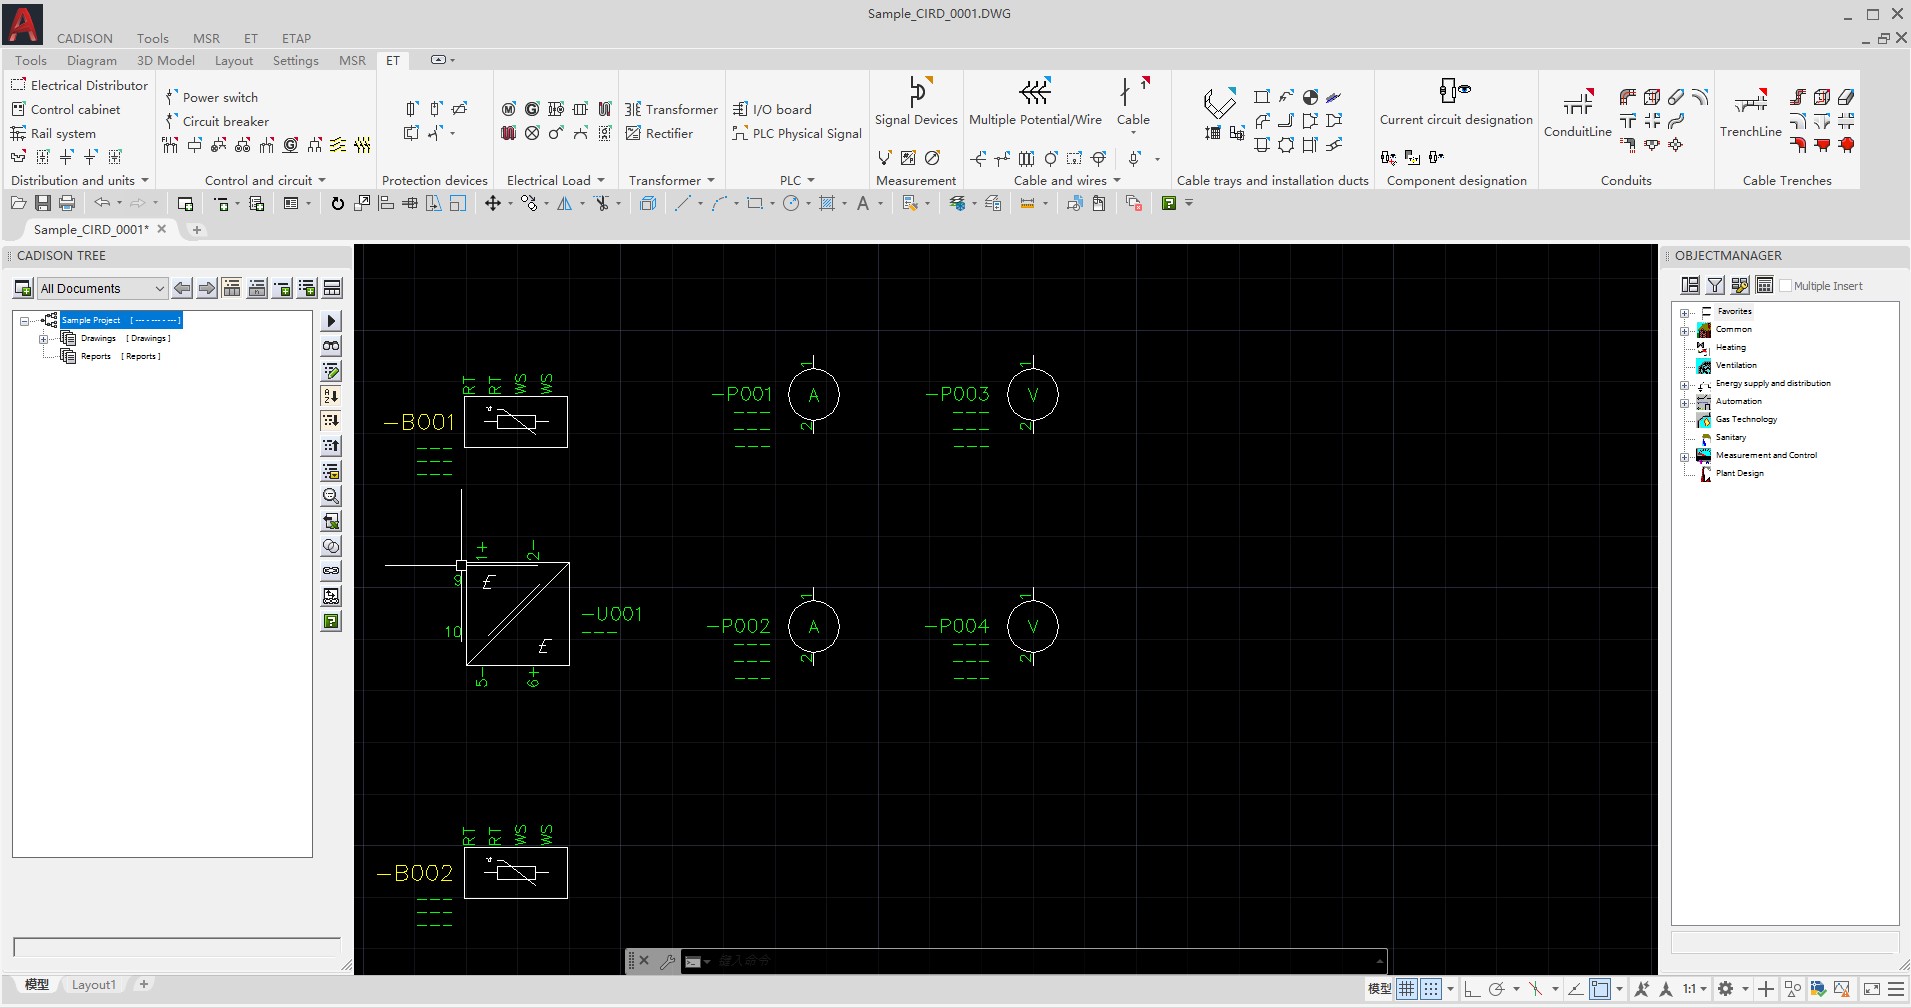This screenshot has width=1911, height=1008.
Task: Open the ETAP menu
Action: pyautogui.click(x=296, y=39)
